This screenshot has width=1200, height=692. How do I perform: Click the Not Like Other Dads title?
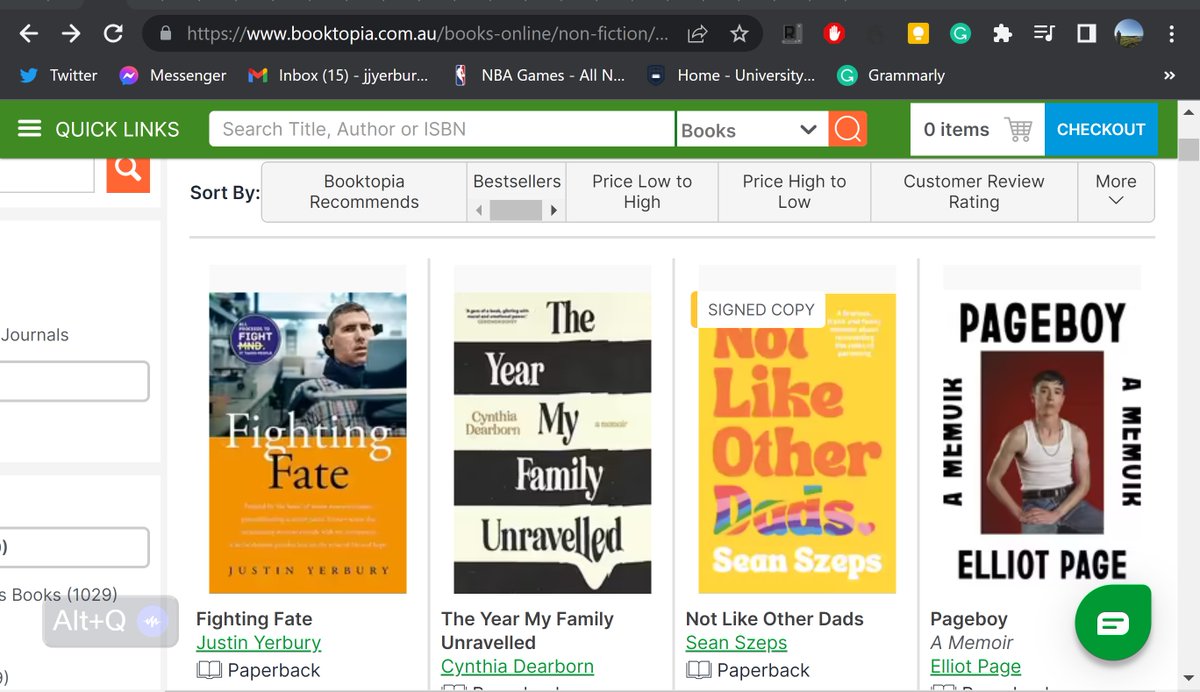tap(775, 619)
